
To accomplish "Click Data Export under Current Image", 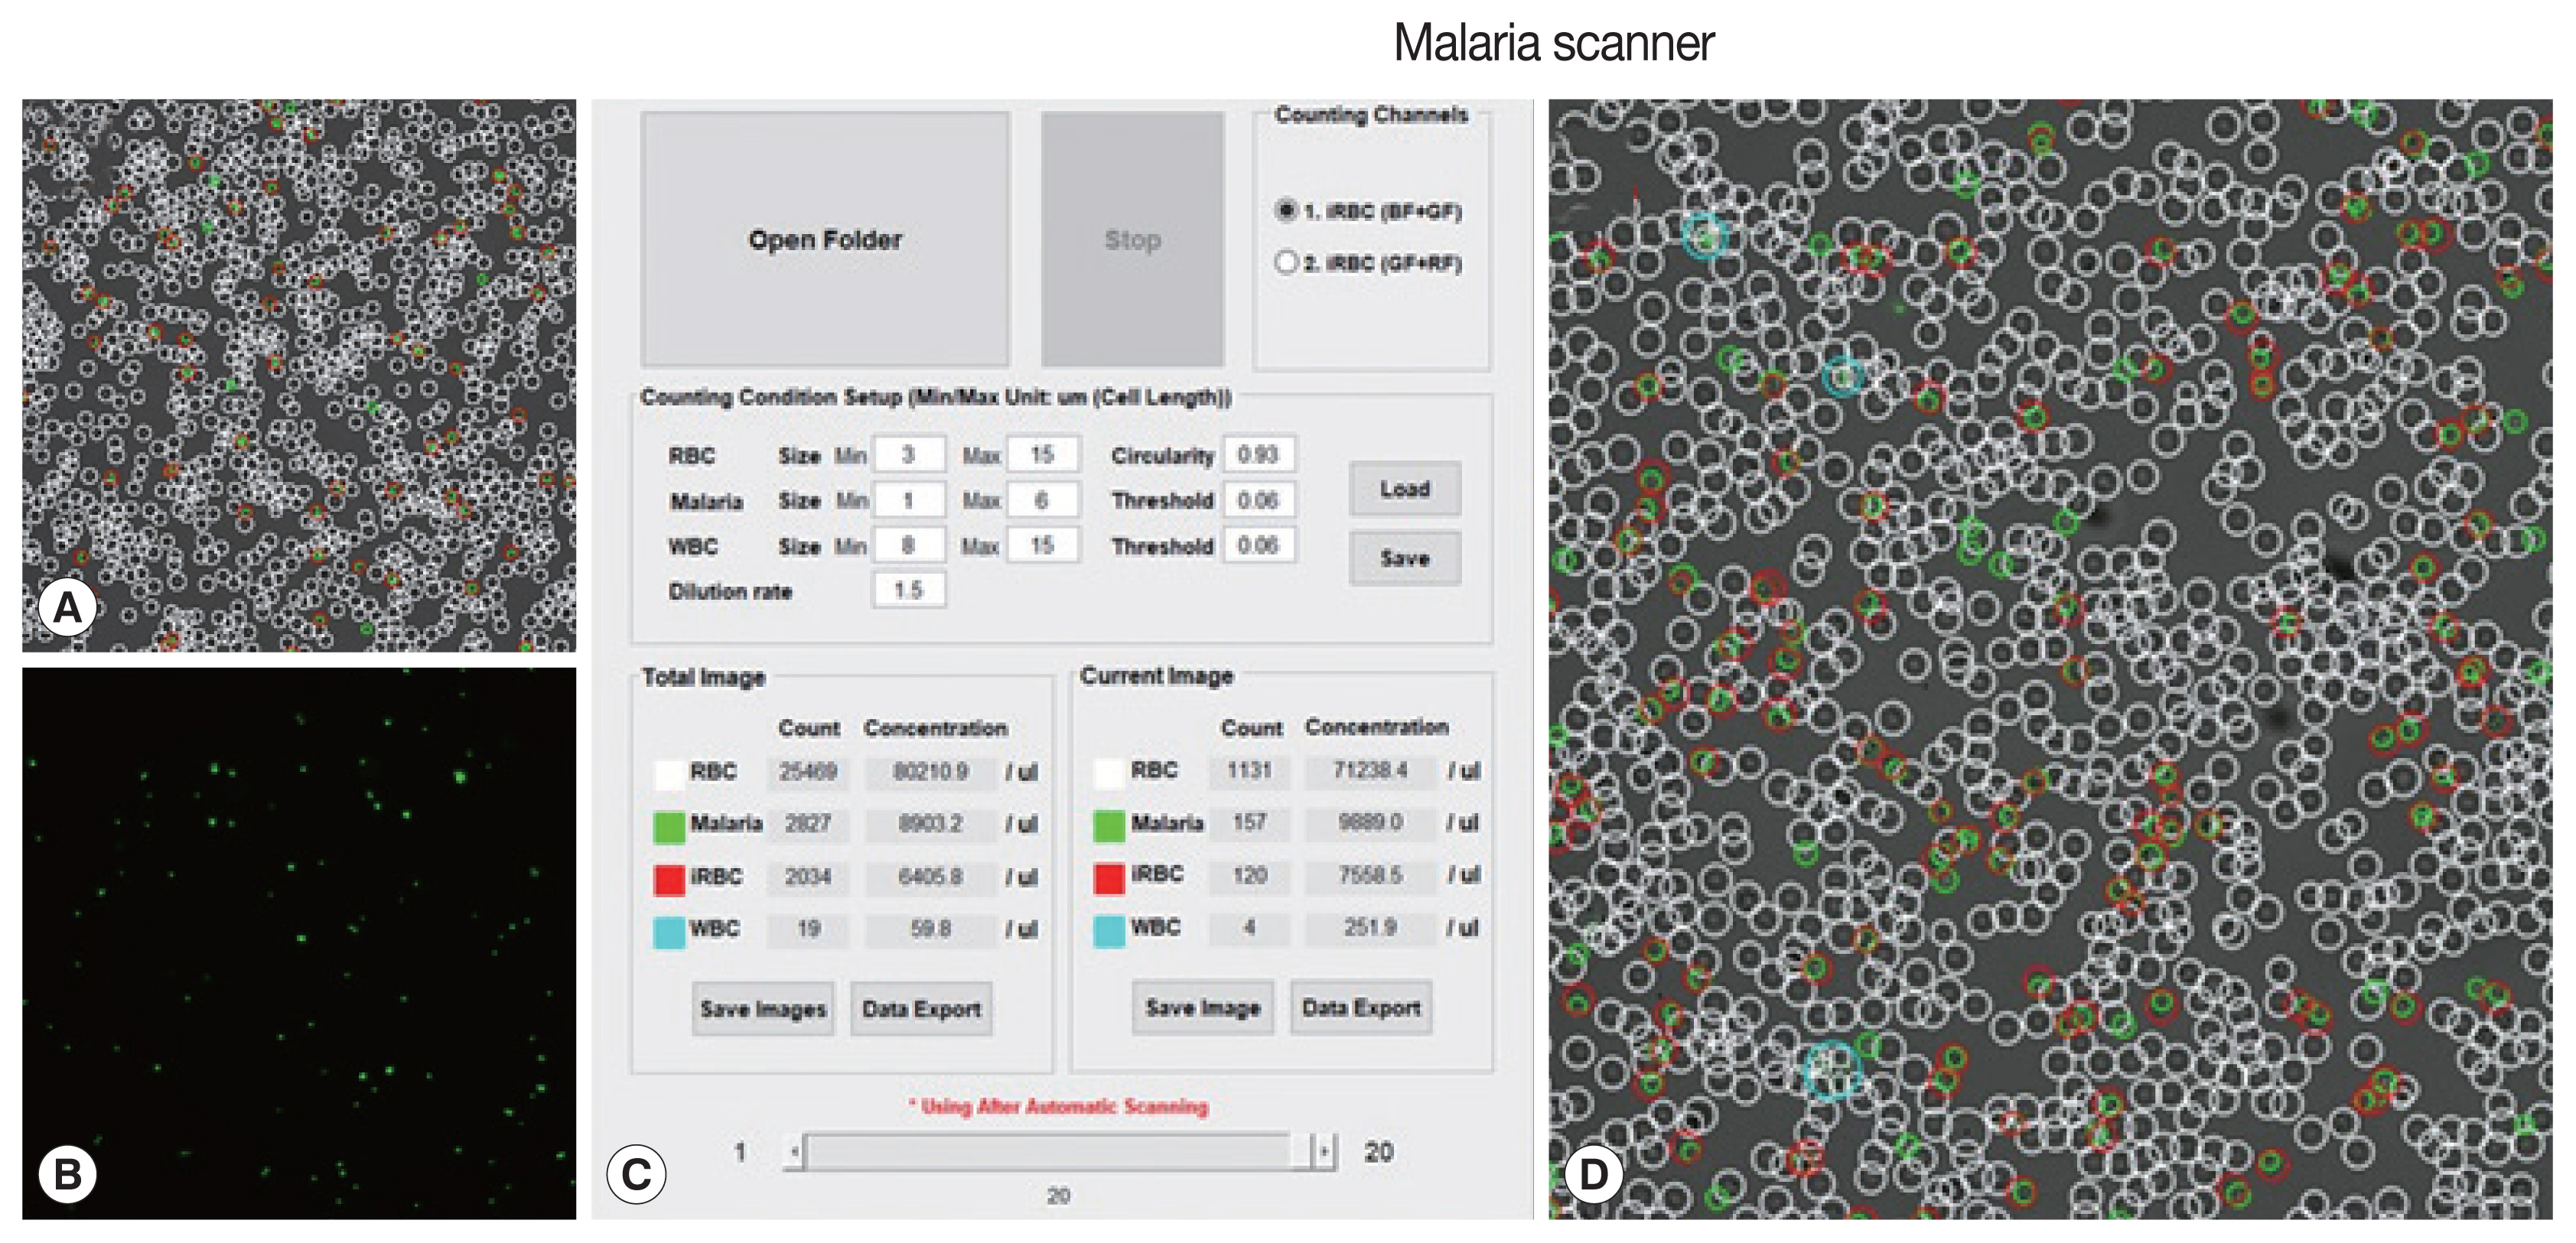I will tap(1360, 1008).
